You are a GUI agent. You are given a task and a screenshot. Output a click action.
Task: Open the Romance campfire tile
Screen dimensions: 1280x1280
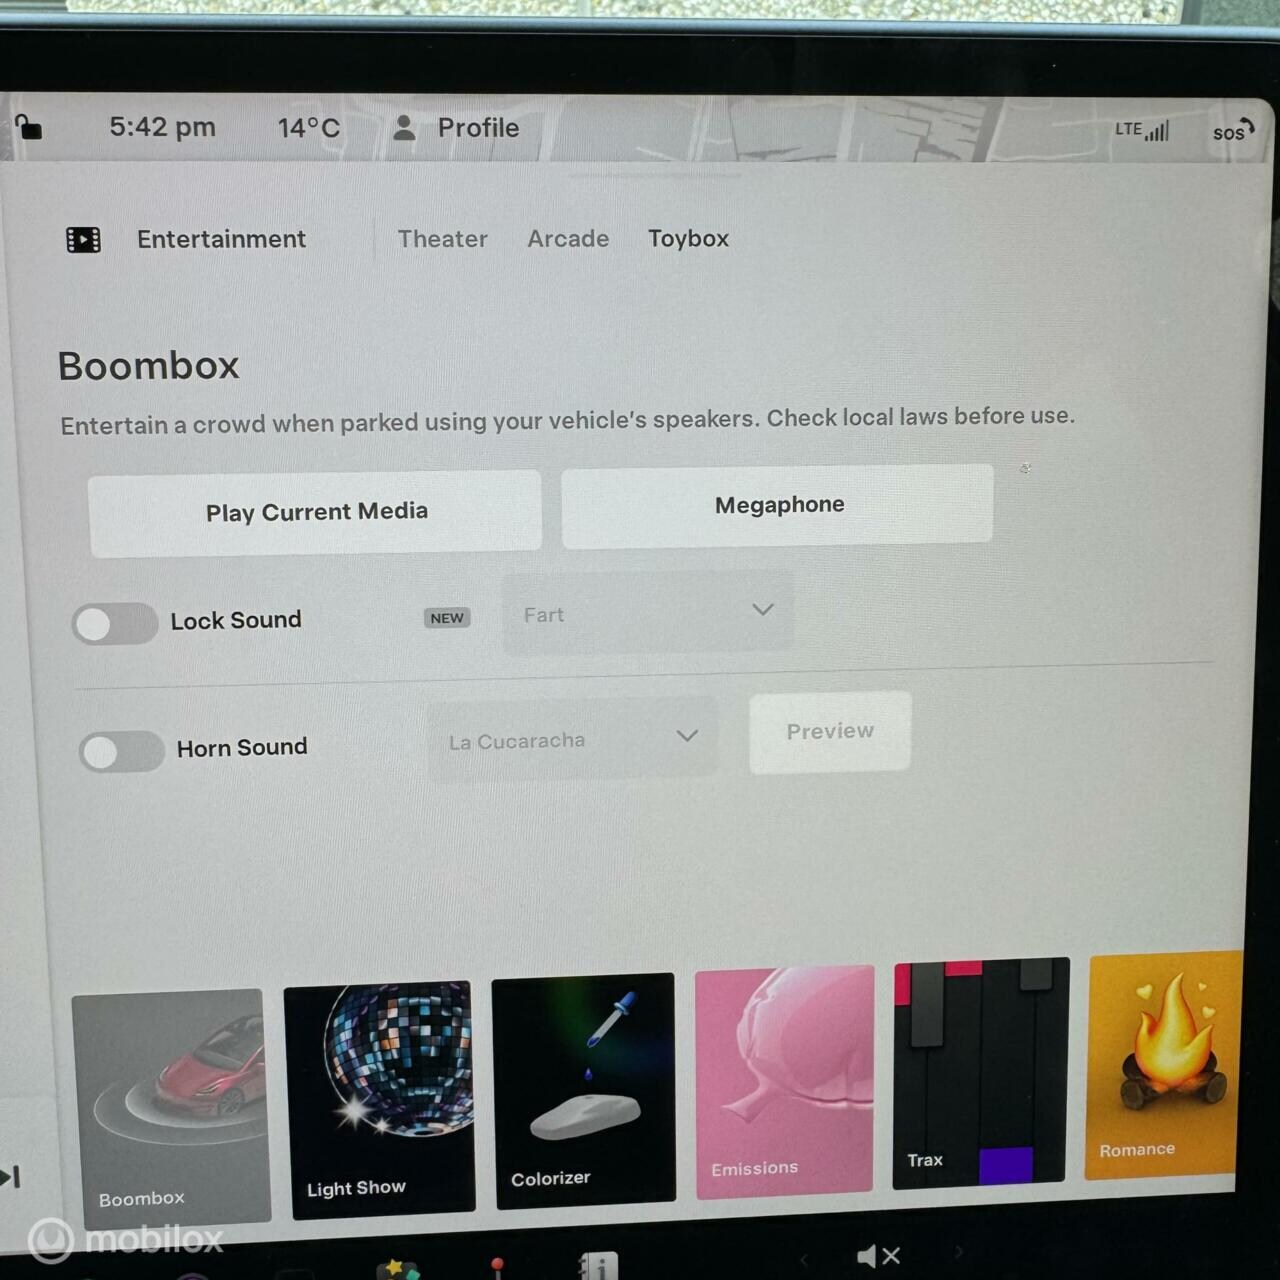click(1162, 1064)
